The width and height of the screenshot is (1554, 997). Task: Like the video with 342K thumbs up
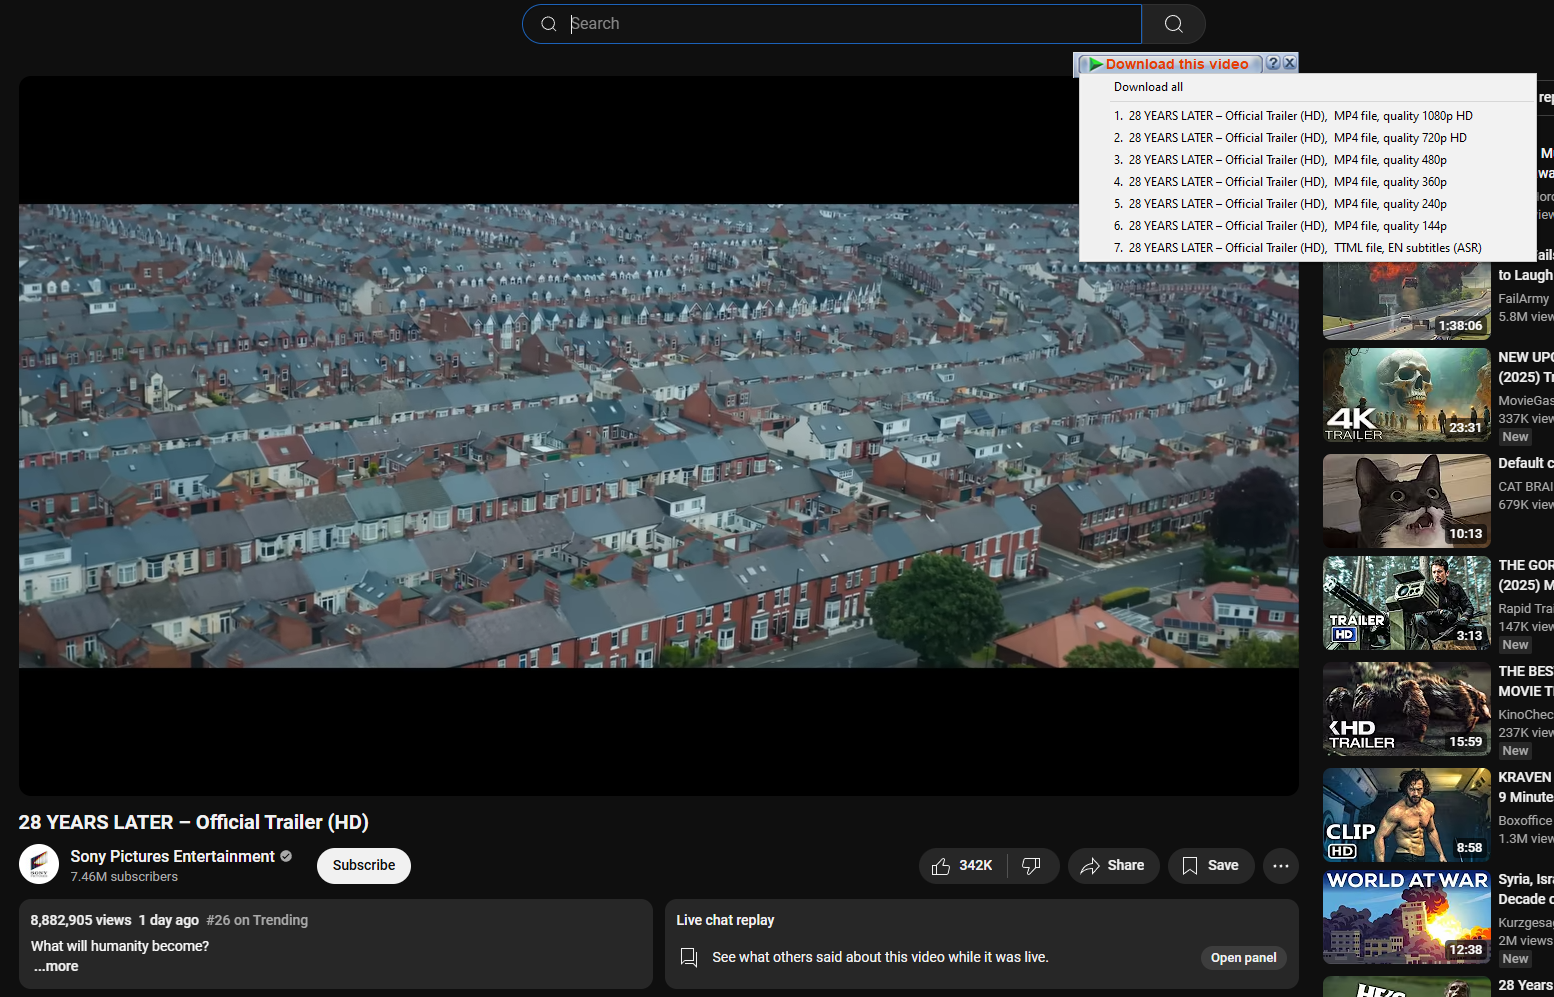tap(962, 866)
